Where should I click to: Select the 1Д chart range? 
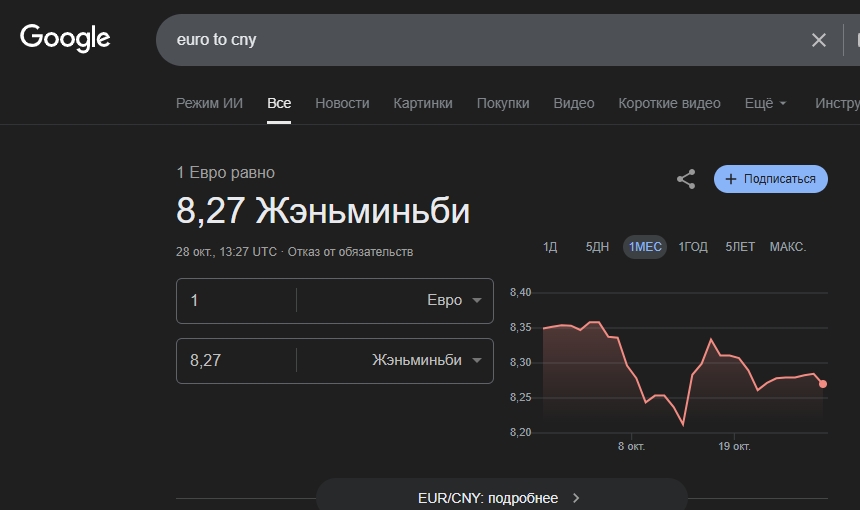click(x=550, y=247)
